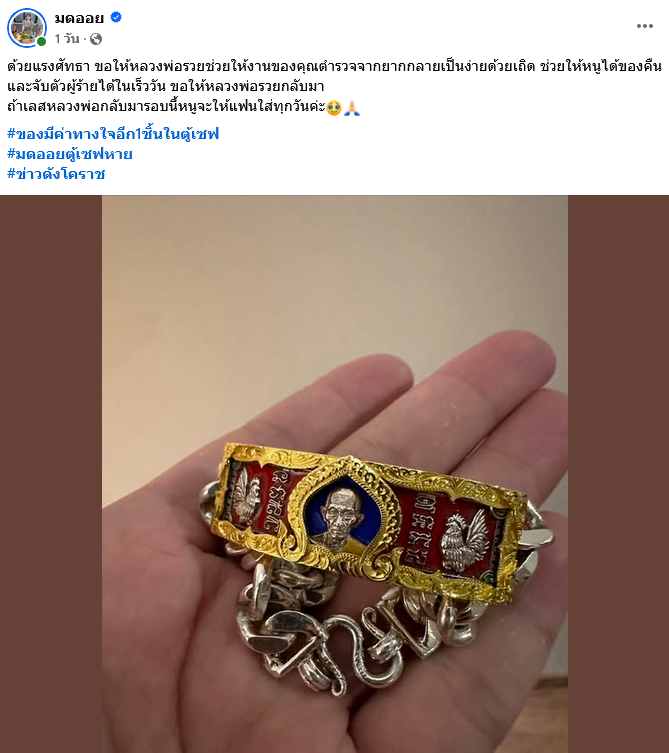Click the blue verified badge icon

(x=116, y=17)
